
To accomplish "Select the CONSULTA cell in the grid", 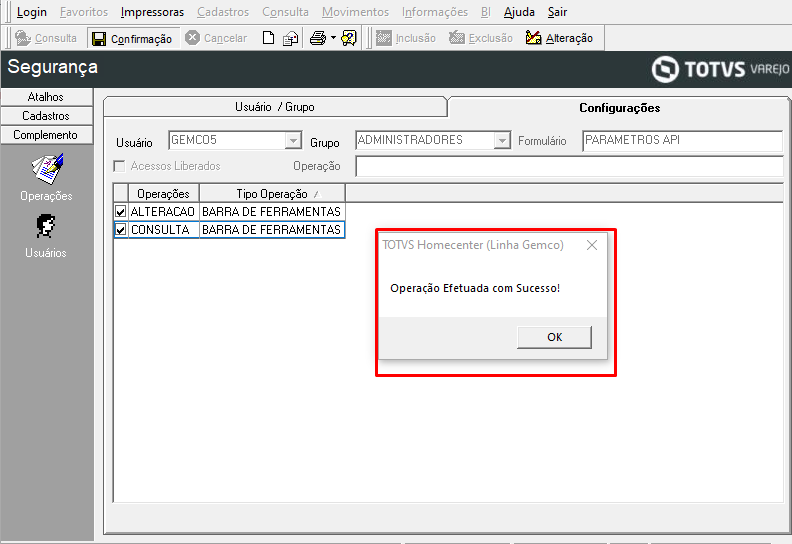I will click(163, 230).
